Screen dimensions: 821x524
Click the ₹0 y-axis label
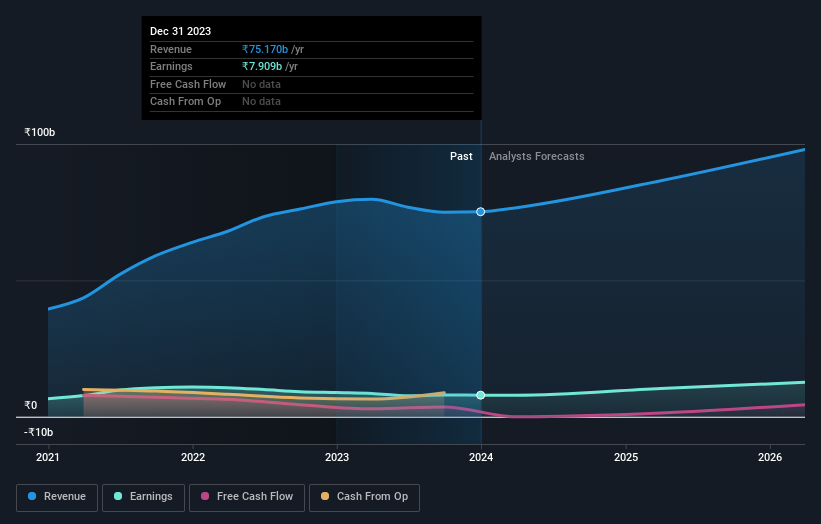[30, 405]
